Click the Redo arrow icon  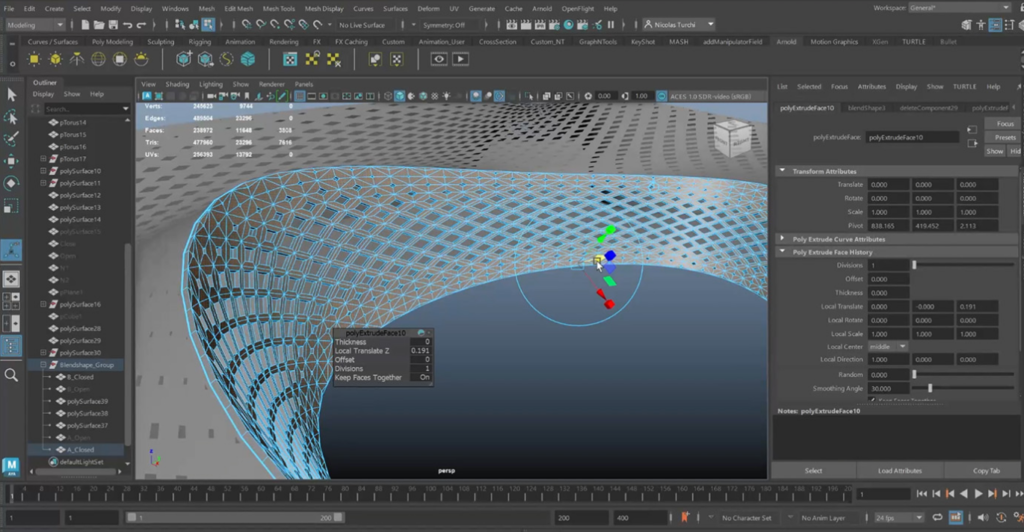pos(142,25)
